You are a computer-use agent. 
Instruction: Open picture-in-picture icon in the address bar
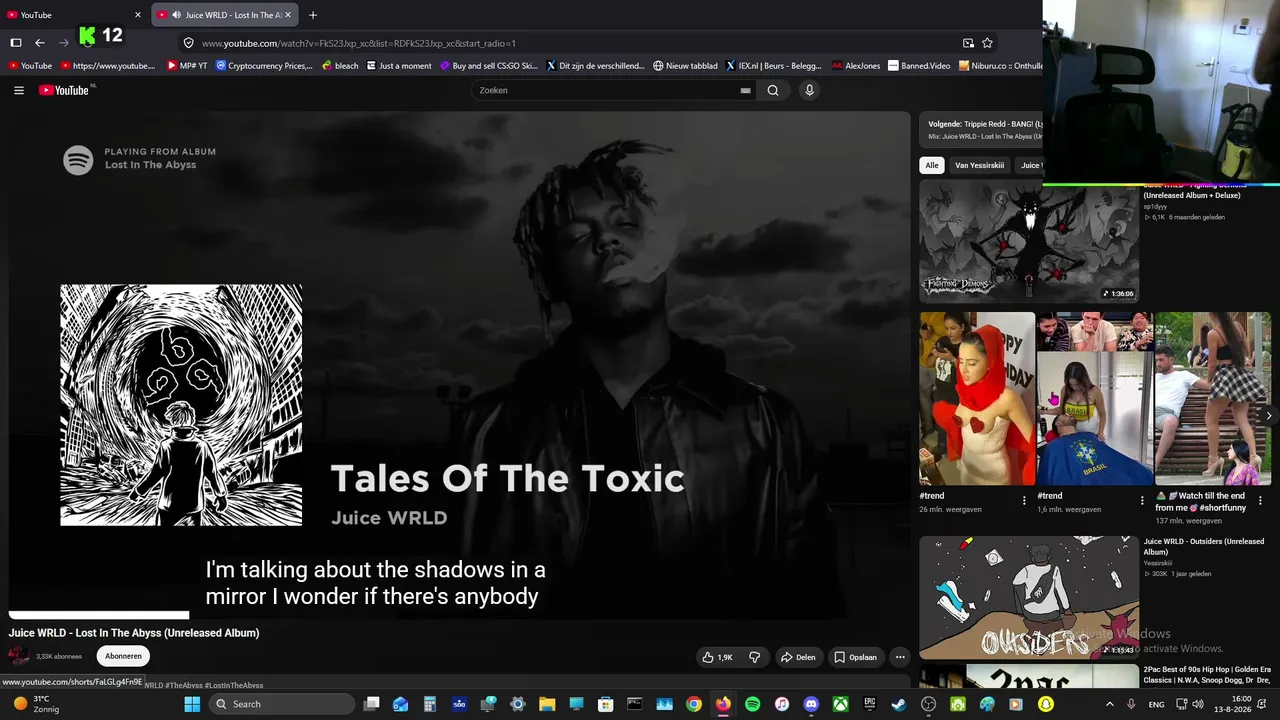968,43
